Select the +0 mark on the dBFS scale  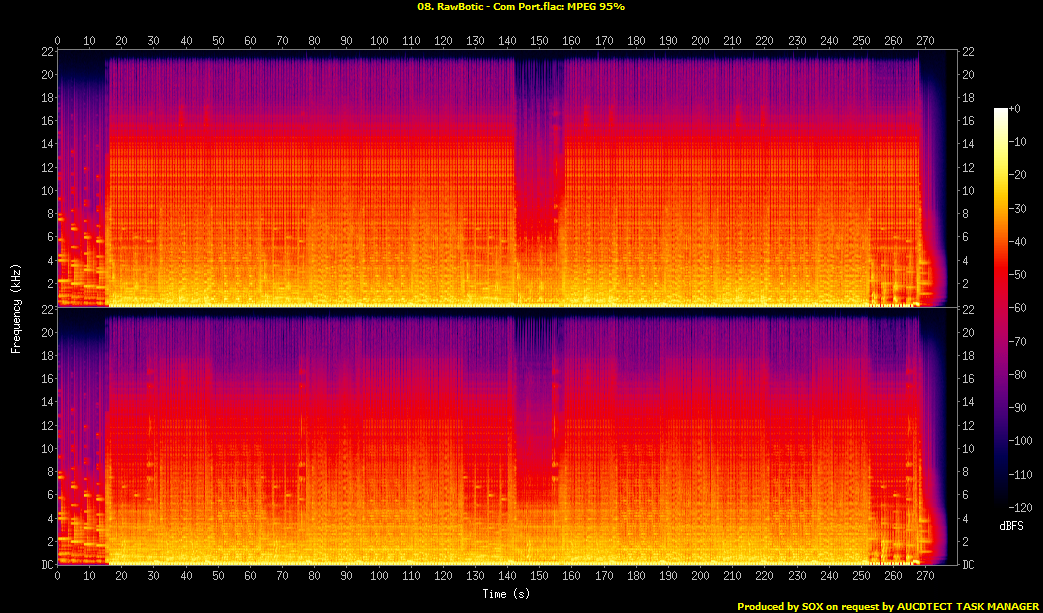click(1014, 109)
